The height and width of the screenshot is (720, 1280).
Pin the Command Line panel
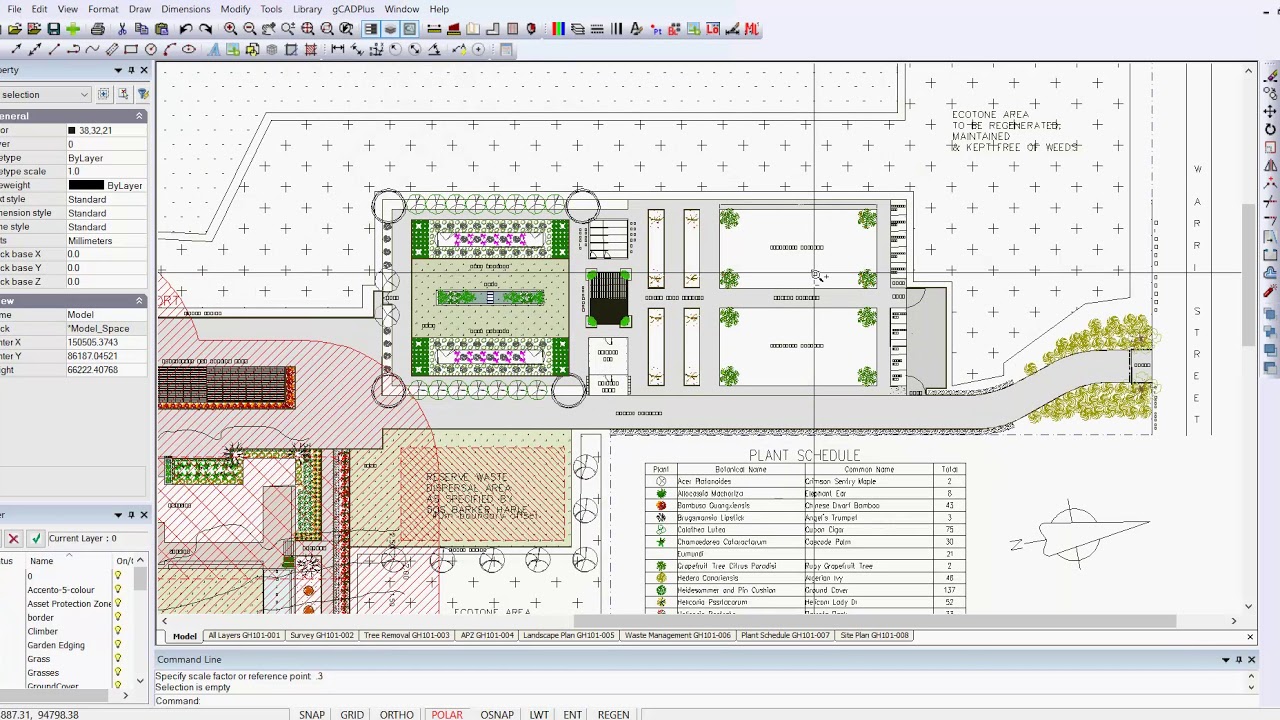point(1238,660)
